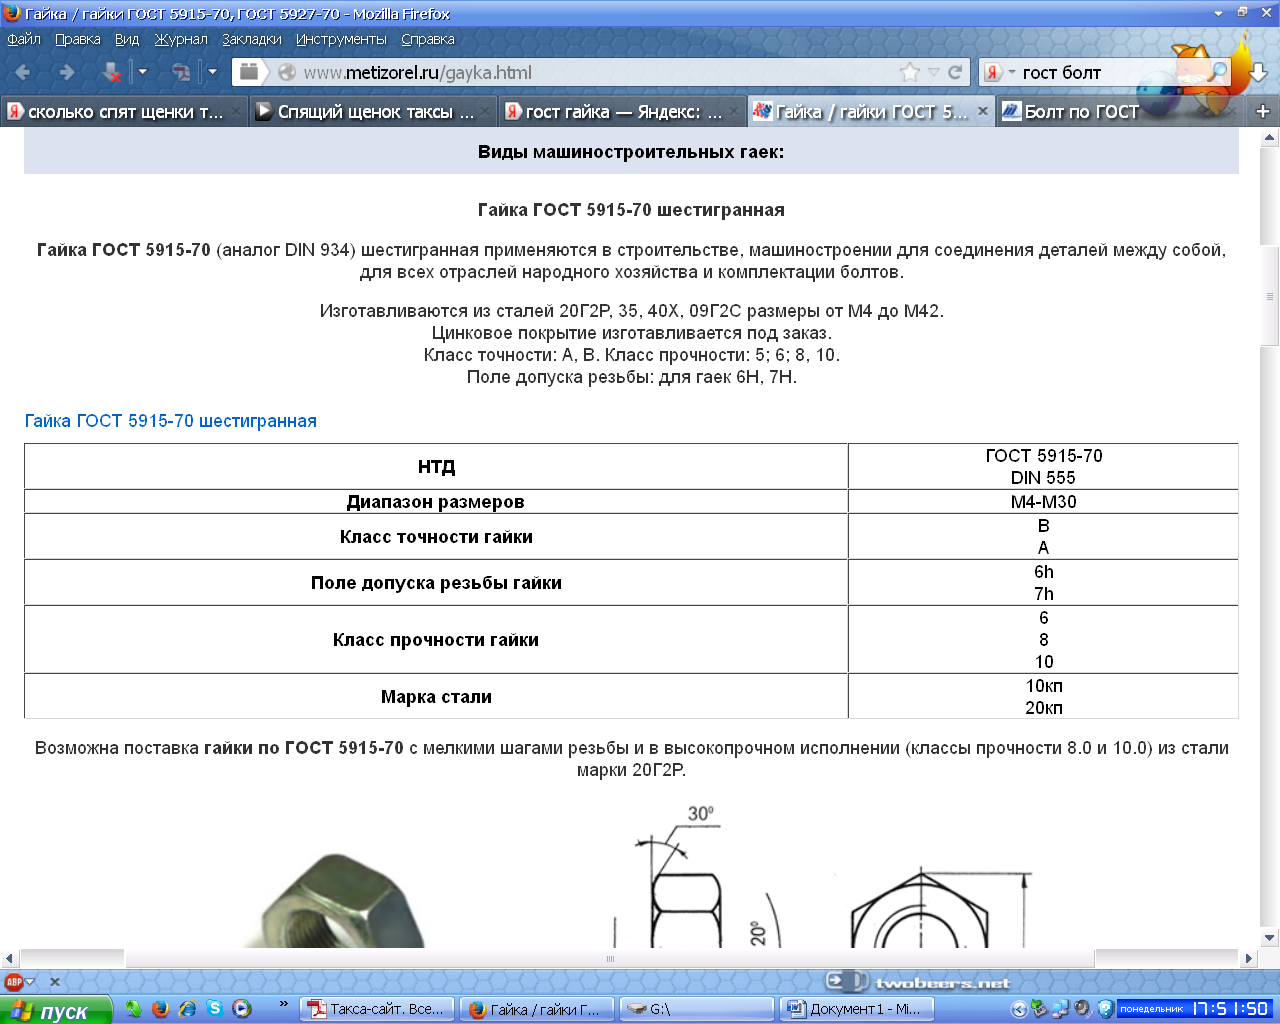Launch Firefox from quick launch bar
The height and width of the screenshot is (1024, 1280).
[x=160, y=1009]
